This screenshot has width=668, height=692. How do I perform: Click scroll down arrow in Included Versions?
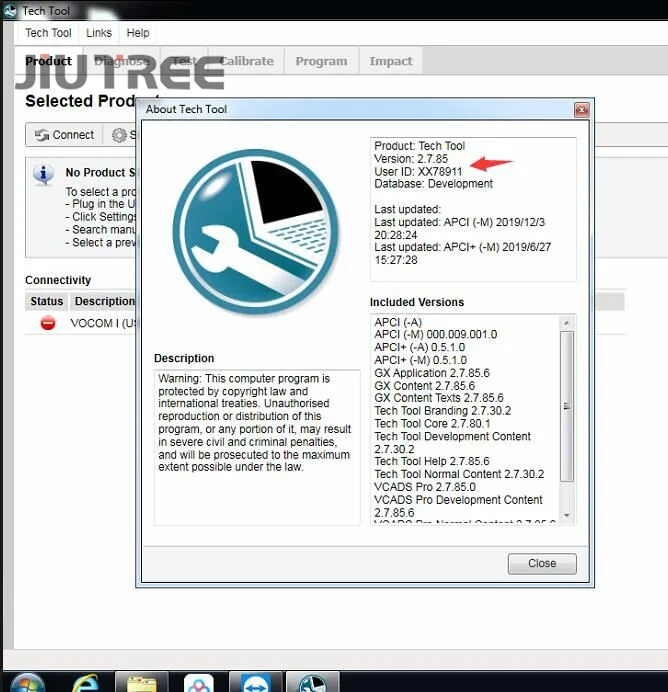pos(567,515)
